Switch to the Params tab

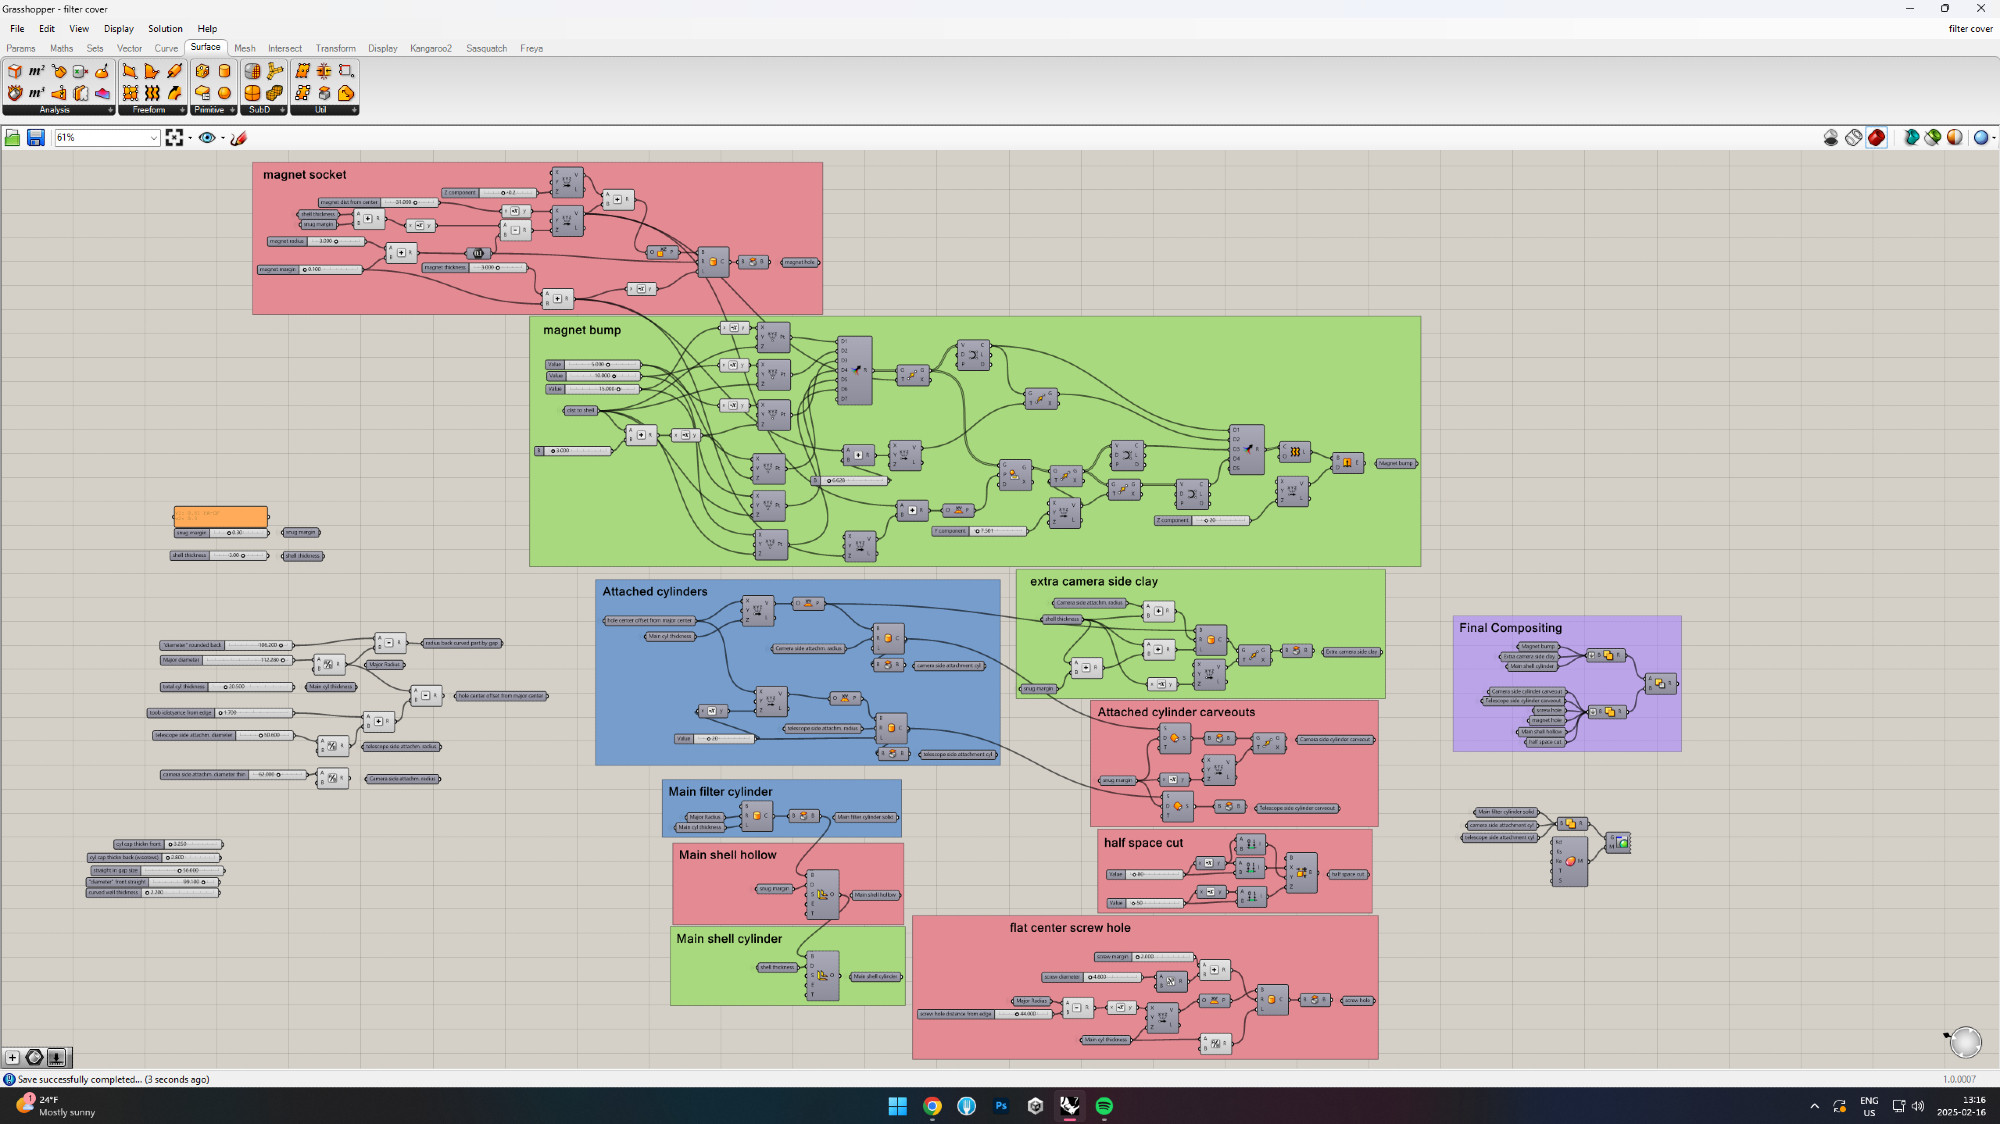click(21, 48)
